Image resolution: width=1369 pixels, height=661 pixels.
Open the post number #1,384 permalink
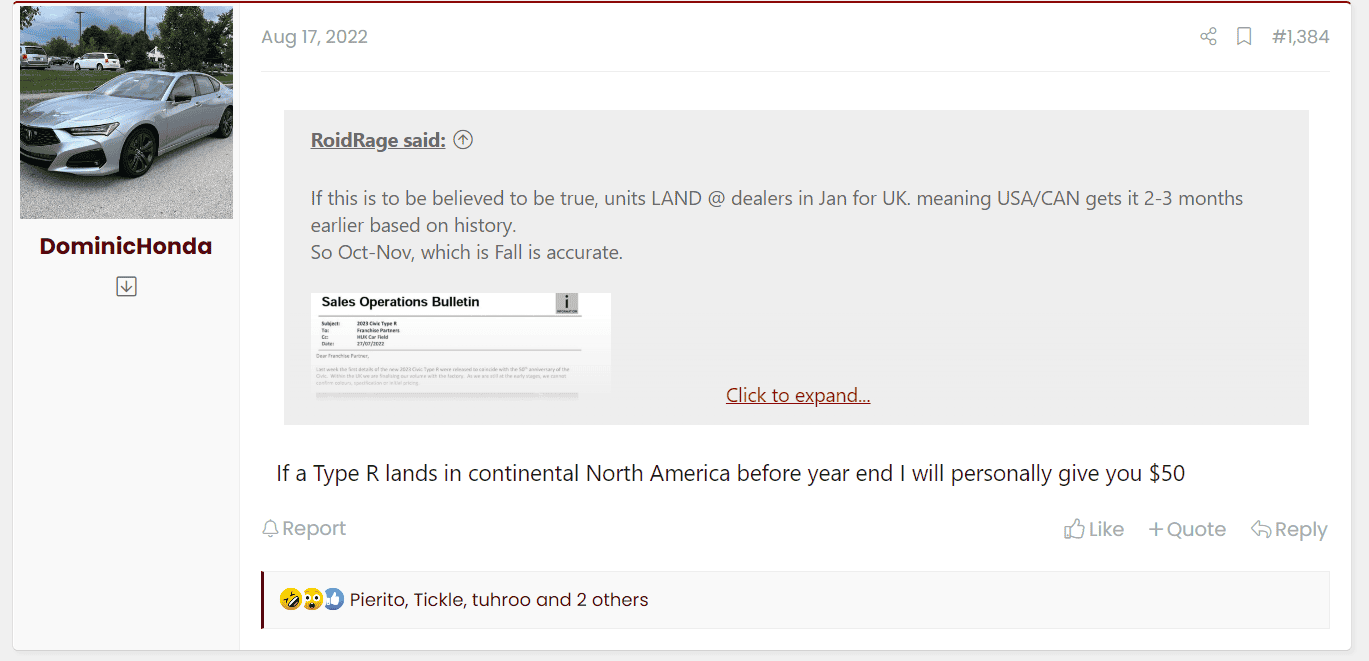1300,37
